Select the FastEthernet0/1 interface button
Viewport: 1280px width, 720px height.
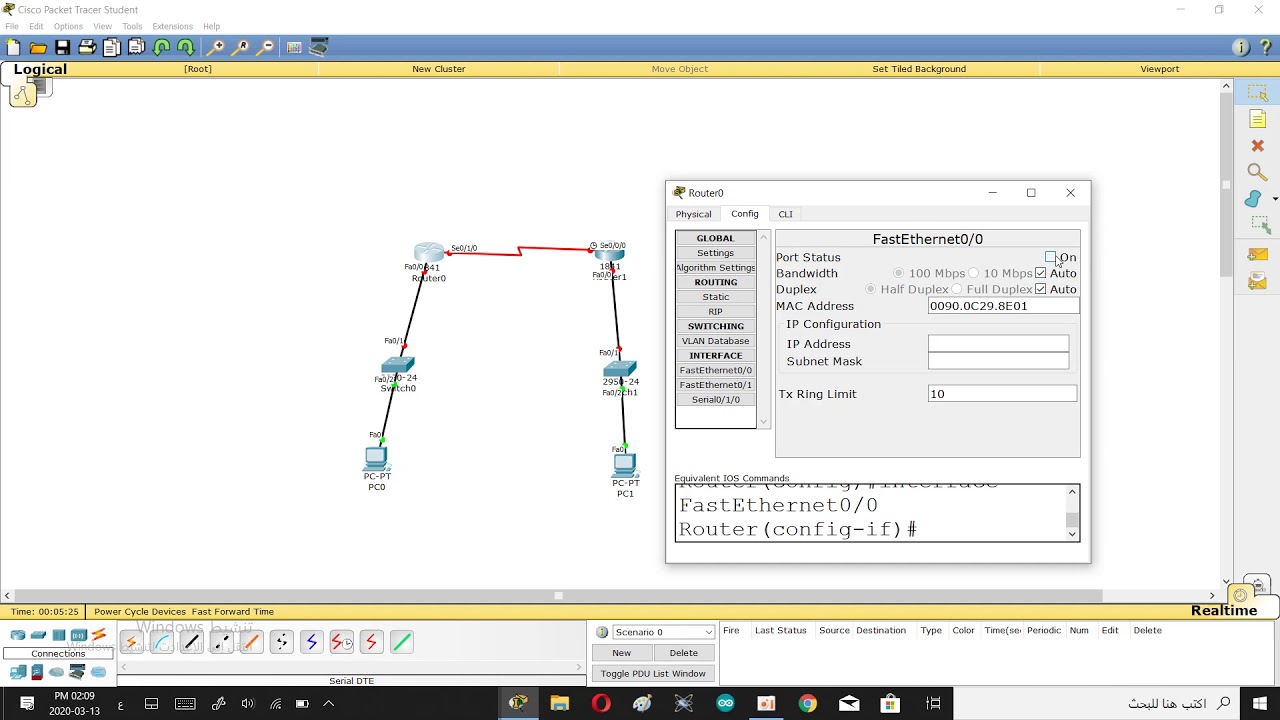(715, 385)
